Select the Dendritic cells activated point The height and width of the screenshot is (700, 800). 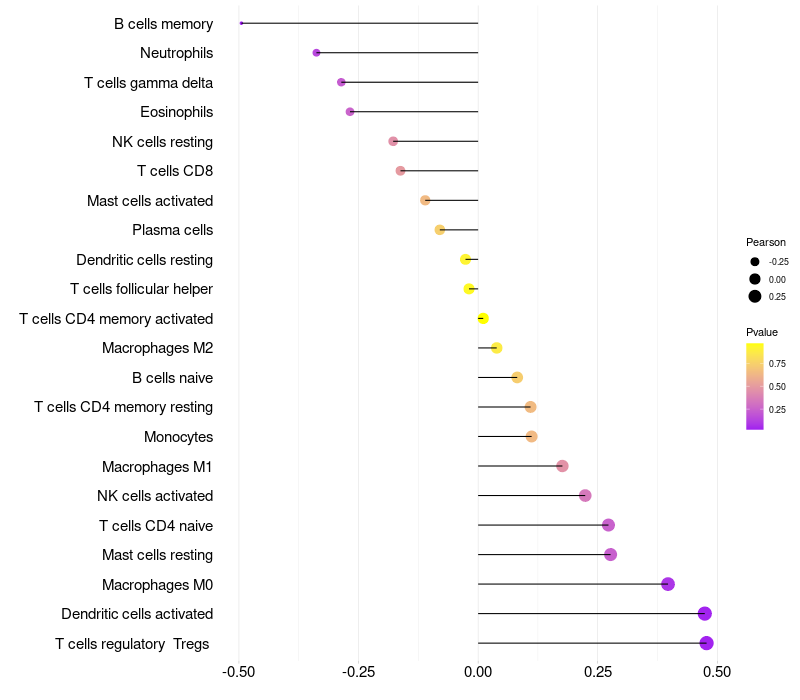point(705,614)
